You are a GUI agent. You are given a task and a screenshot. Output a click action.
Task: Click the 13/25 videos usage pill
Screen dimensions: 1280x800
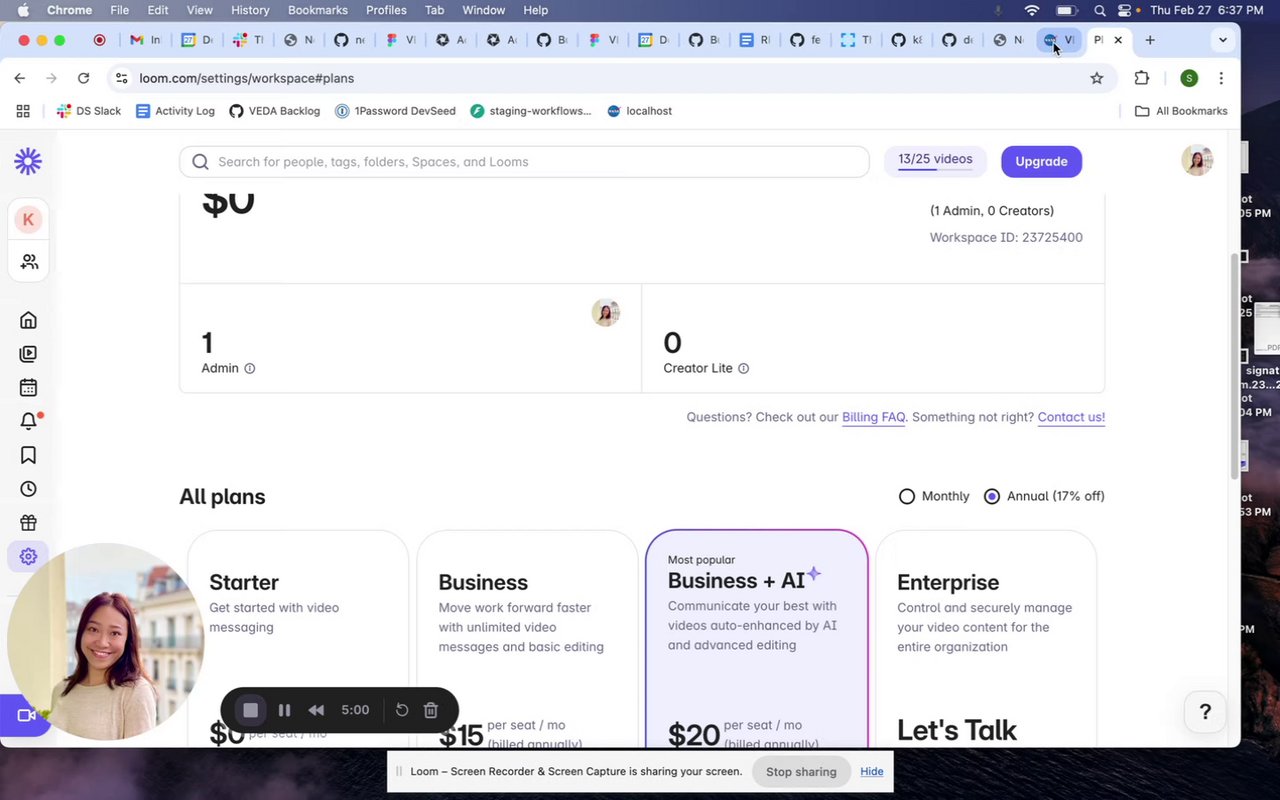935,160
